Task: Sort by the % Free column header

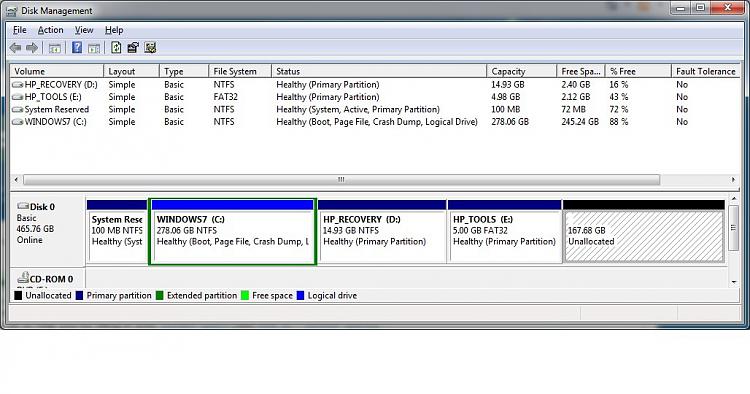Action: pyautogui.click(x=638, y=71)
